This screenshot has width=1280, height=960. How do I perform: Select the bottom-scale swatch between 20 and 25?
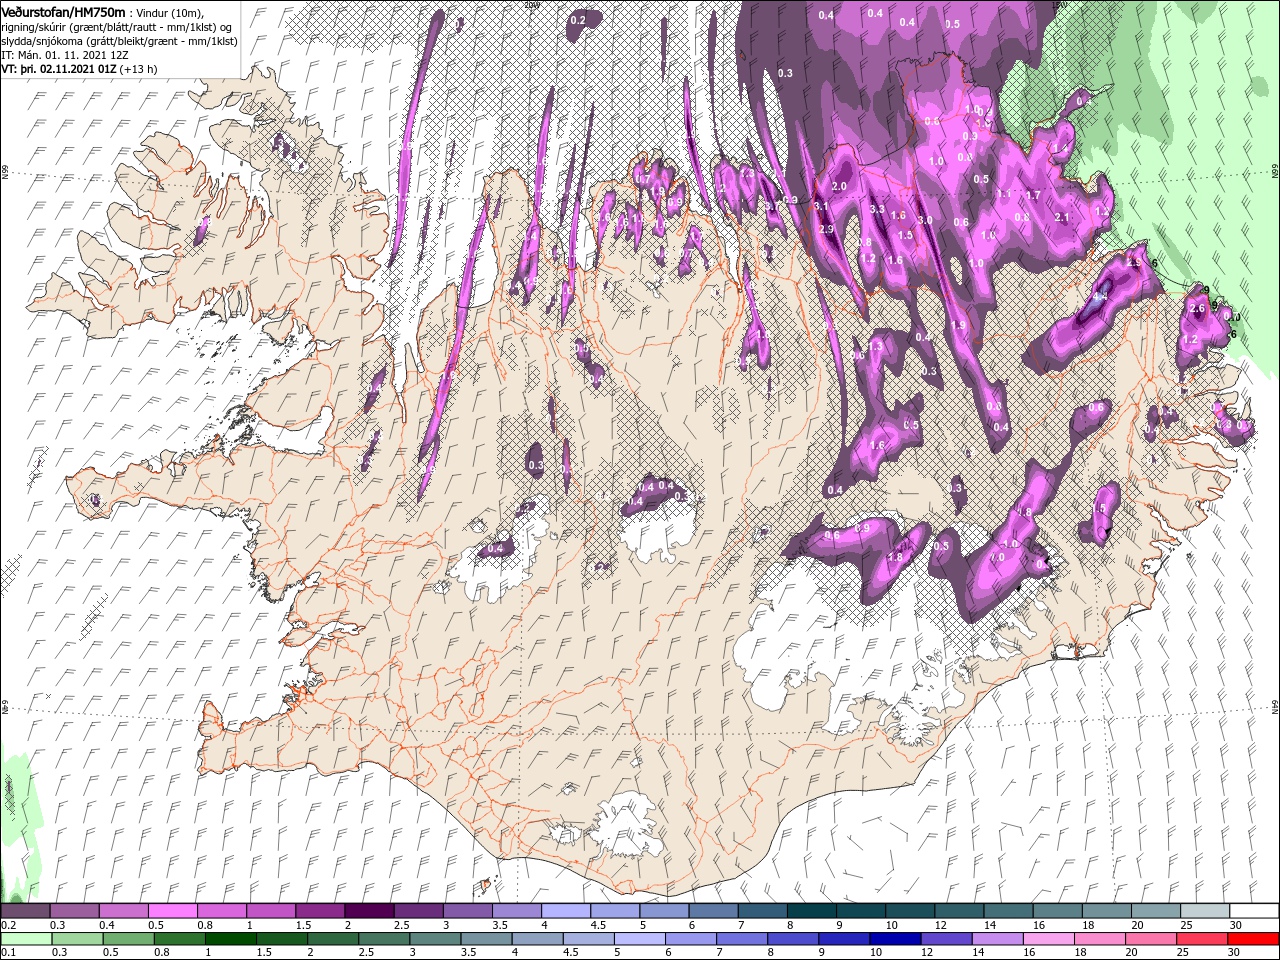1151,939
